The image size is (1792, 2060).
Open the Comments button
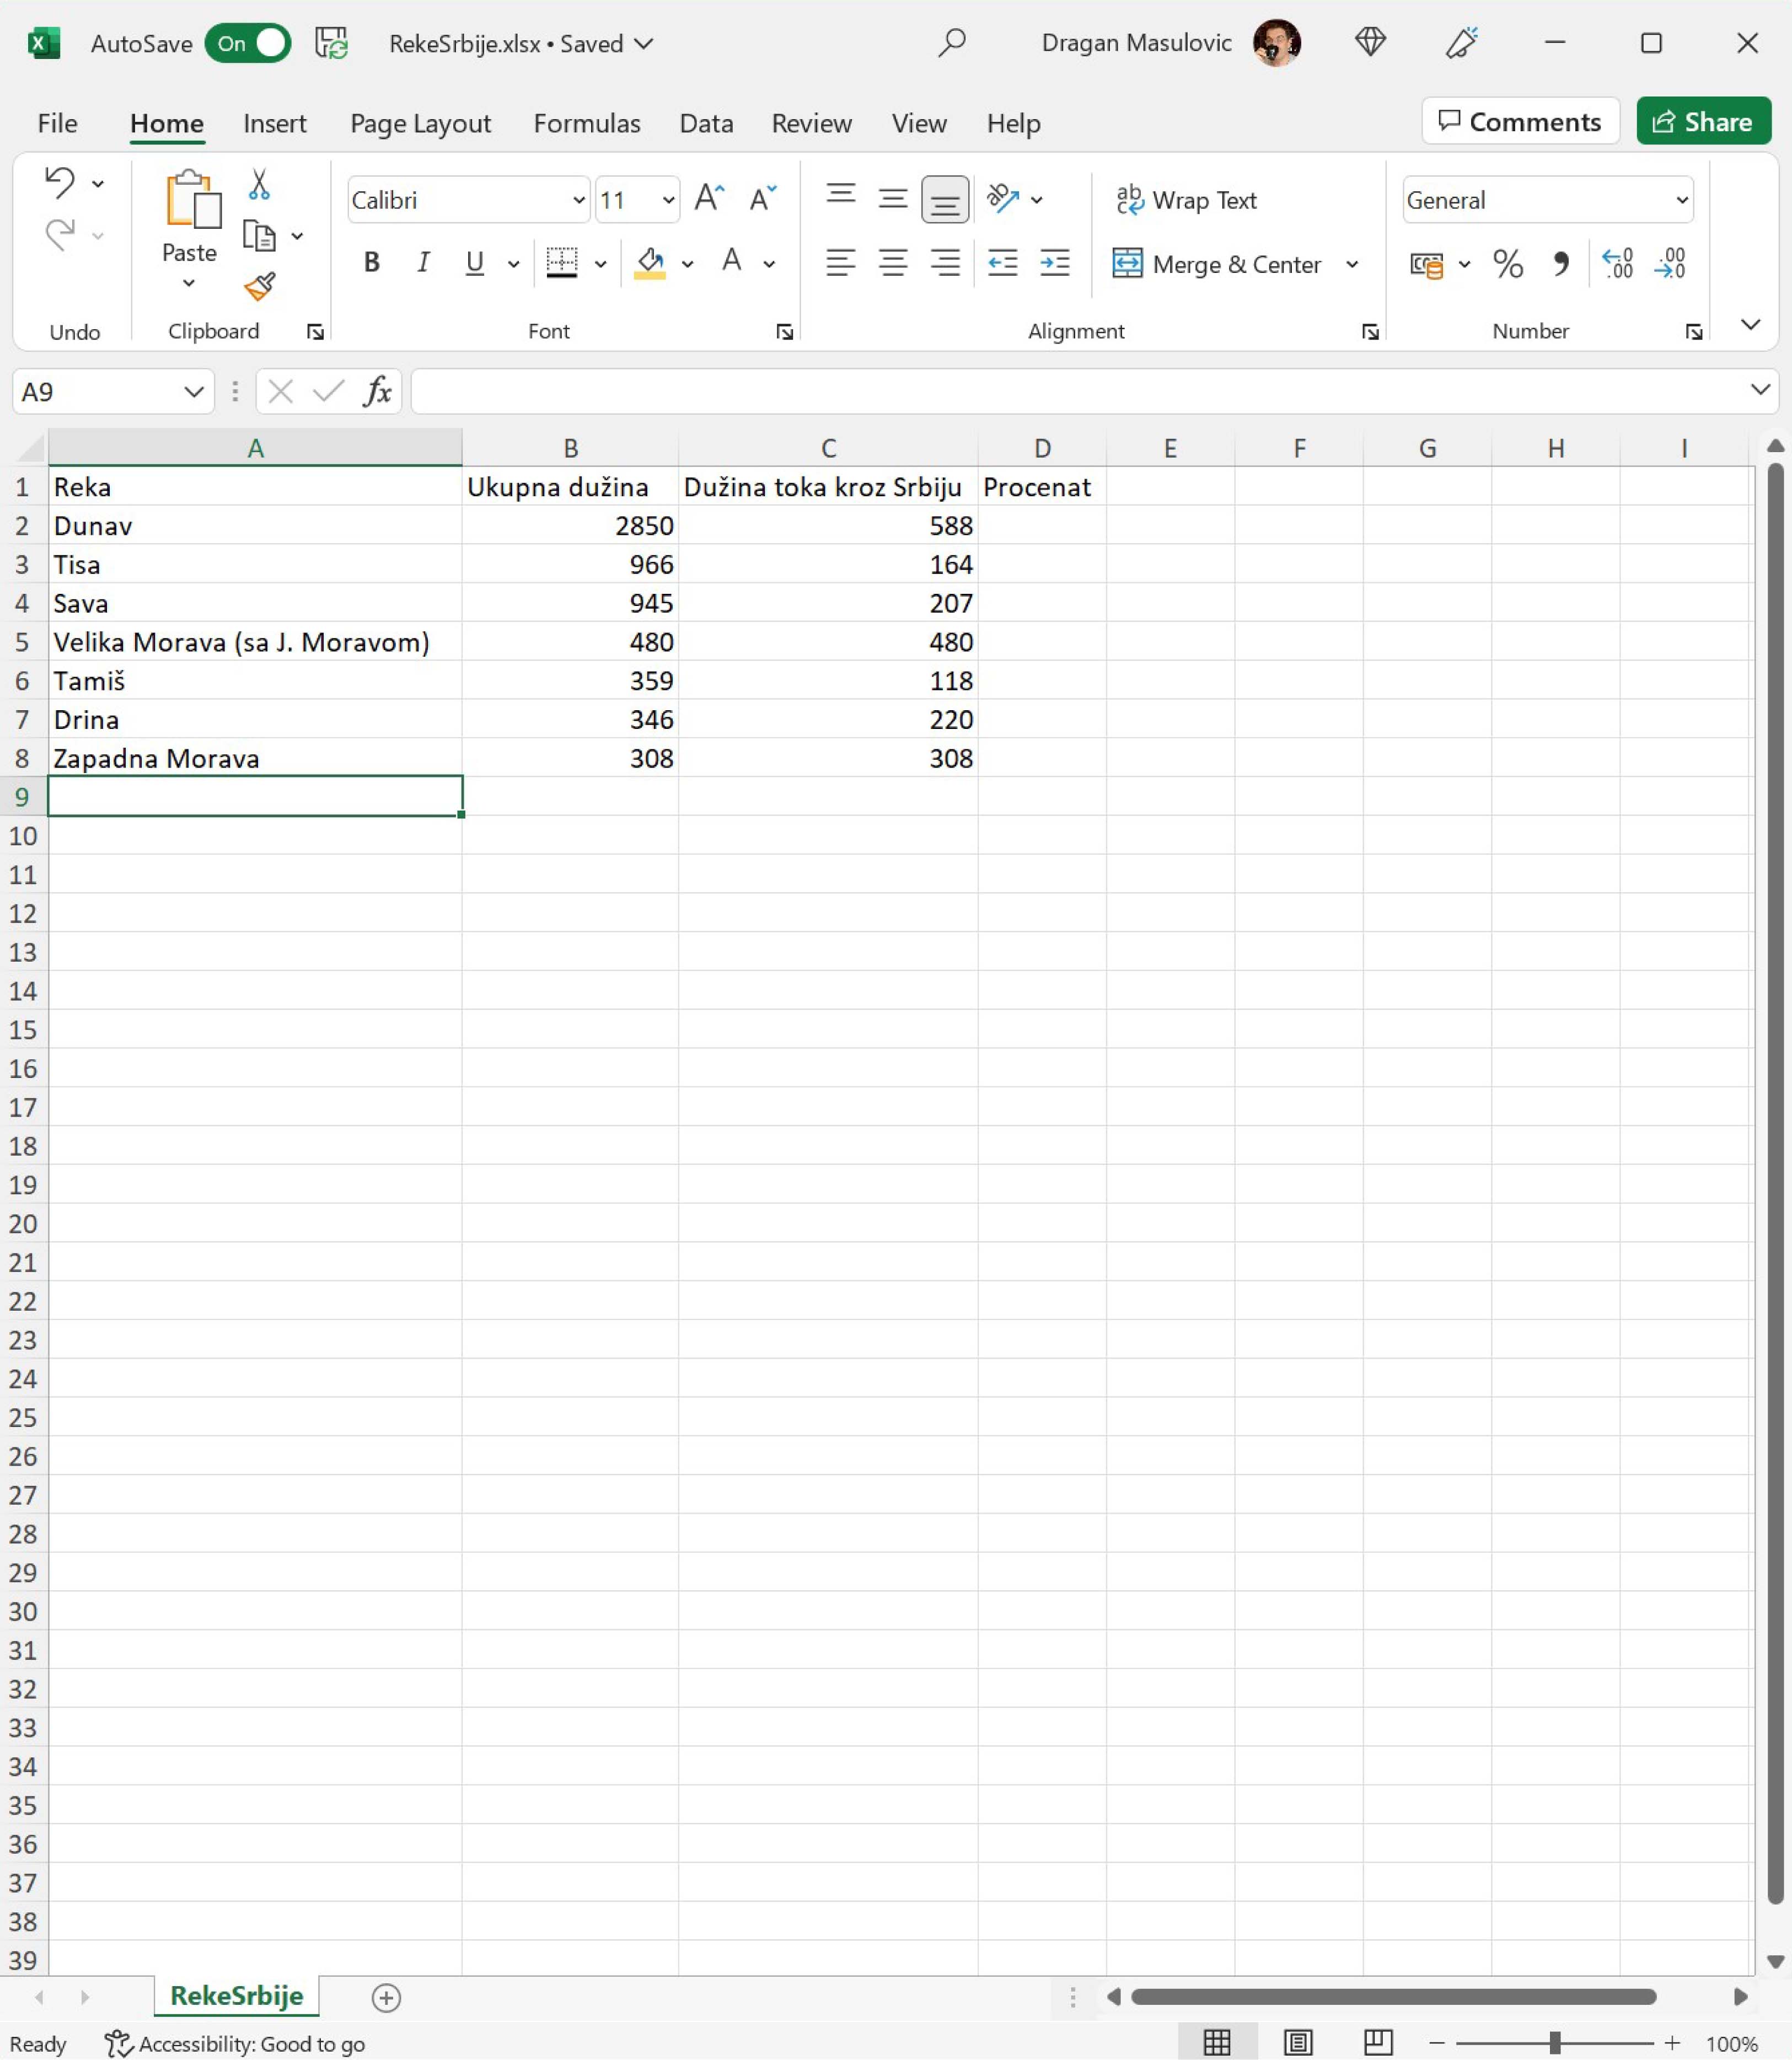coord(1520,122)
